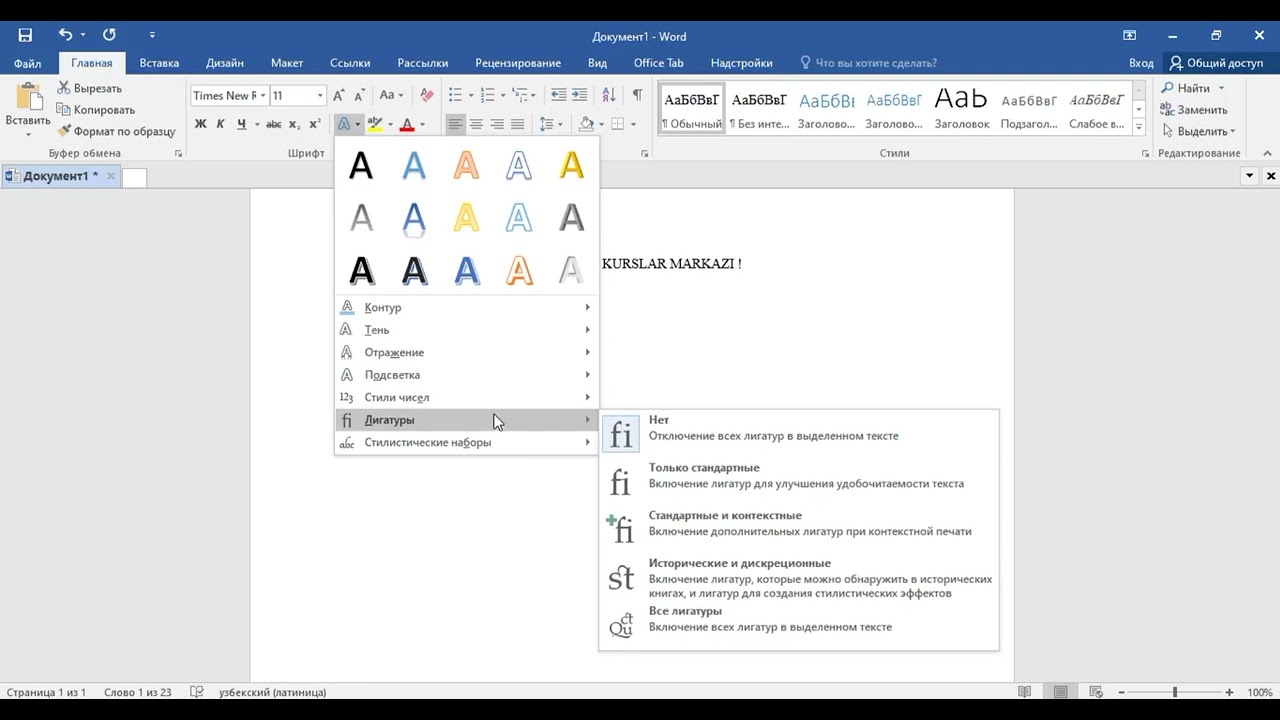This screenshot has height=720, width=1280.
Task: Switch to the Вставка ribbon tab
Action: click(159, 62)
